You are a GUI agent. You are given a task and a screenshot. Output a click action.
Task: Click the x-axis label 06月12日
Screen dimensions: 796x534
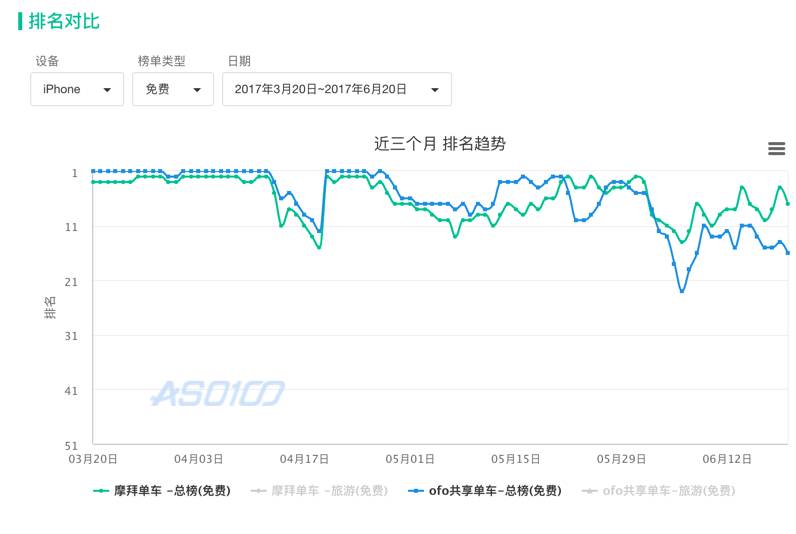click(x=727, y=459)
